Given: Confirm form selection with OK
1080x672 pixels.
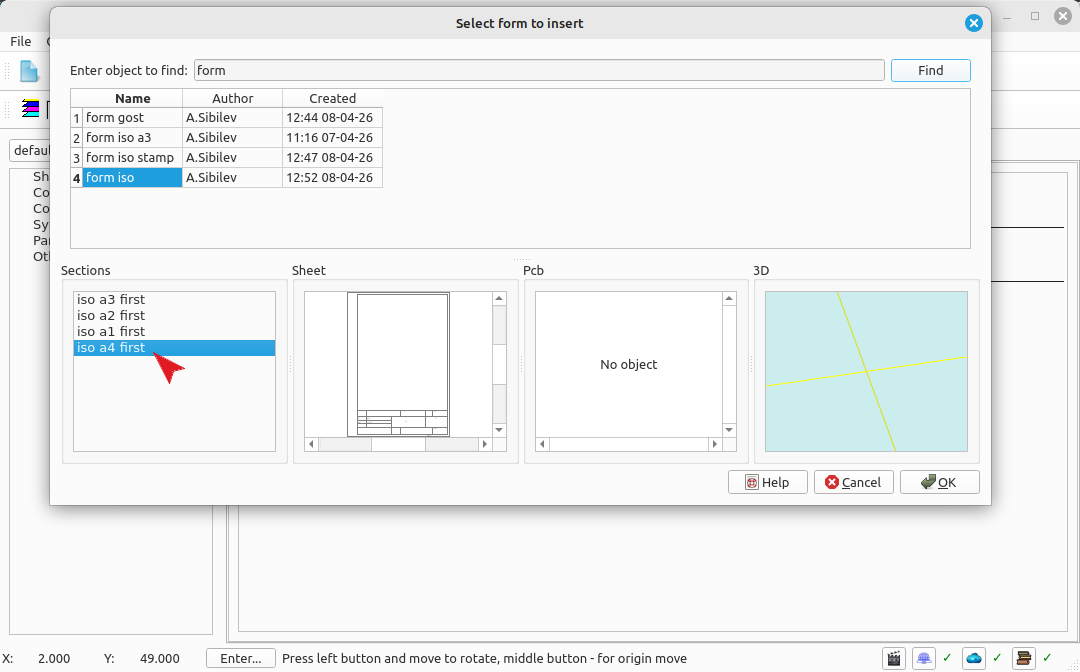Looking at the screenshot, I should tap(939, 482).
